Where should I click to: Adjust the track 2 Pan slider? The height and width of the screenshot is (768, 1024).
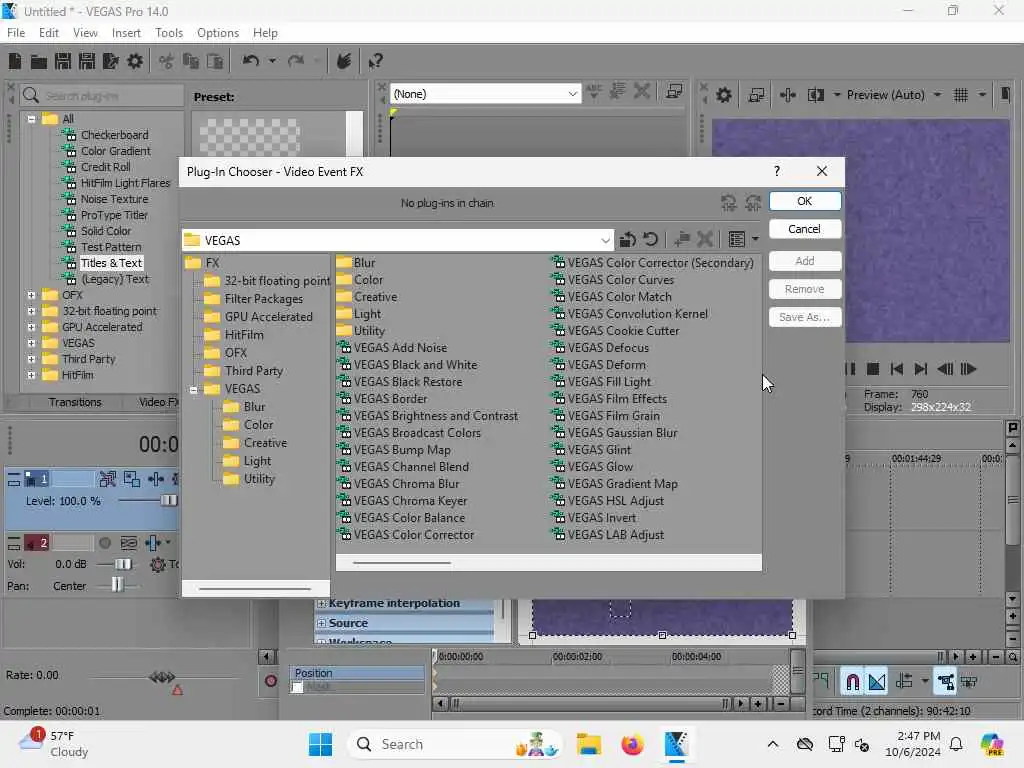click(116, 585)
